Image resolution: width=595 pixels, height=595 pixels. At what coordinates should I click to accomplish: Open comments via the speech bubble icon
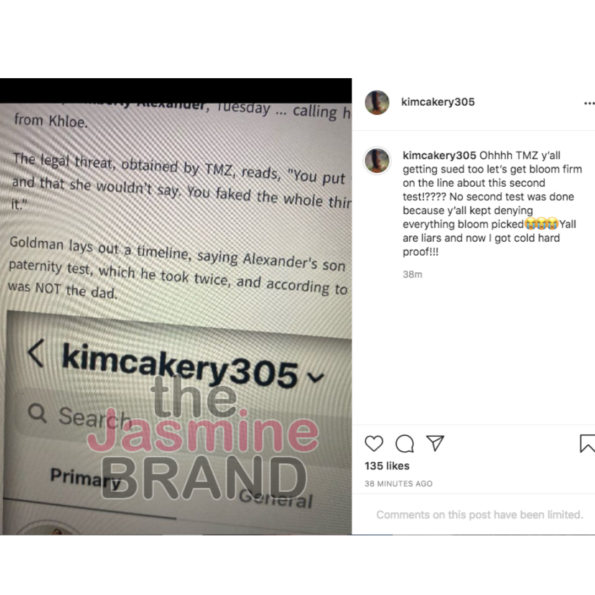405,443
